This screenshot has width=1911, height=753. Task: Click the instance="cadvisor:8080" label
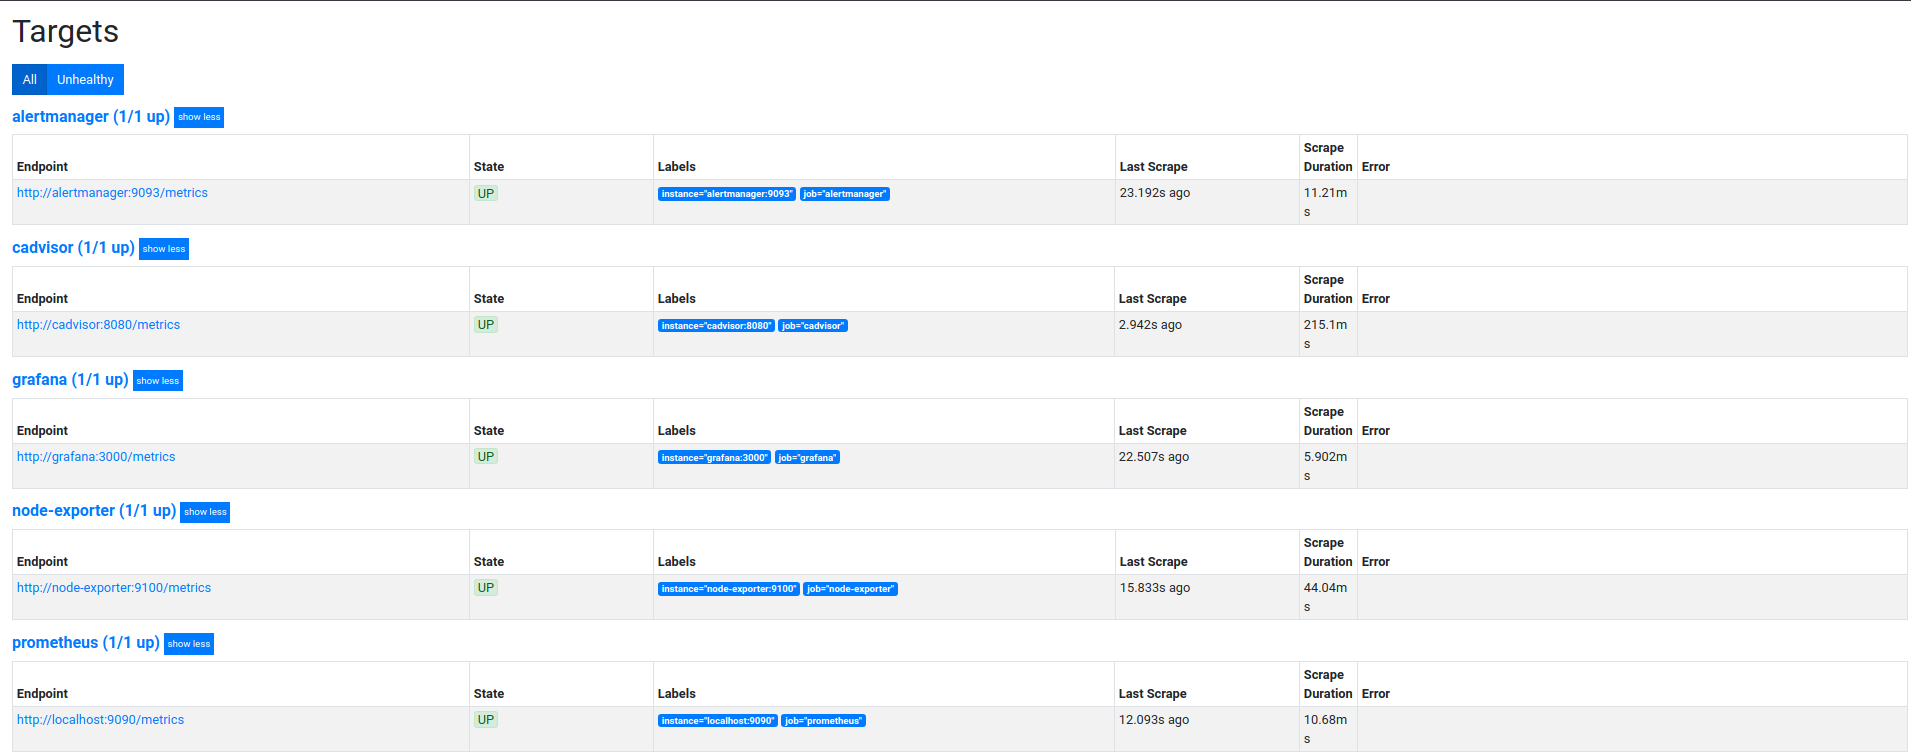[716, 326]
